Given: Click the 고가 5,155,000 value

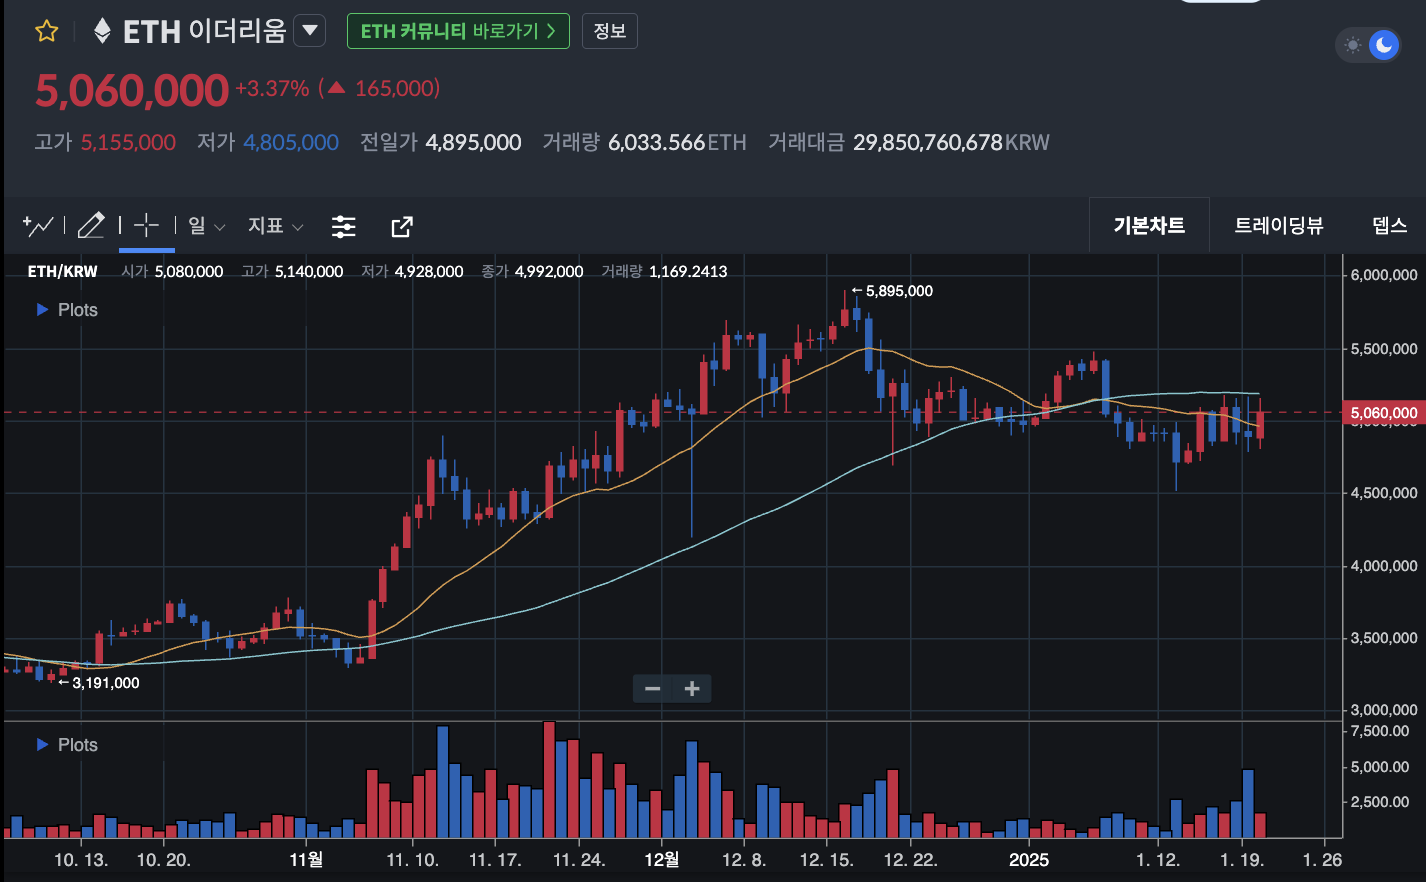Looking at the screenshot, I should 128,143.
